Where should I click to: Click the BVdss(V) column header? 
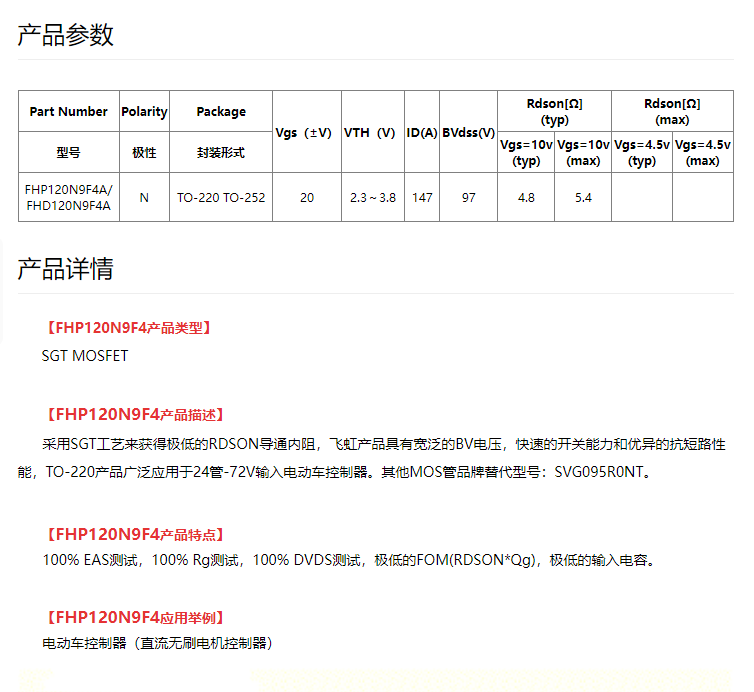pos(469,132)
